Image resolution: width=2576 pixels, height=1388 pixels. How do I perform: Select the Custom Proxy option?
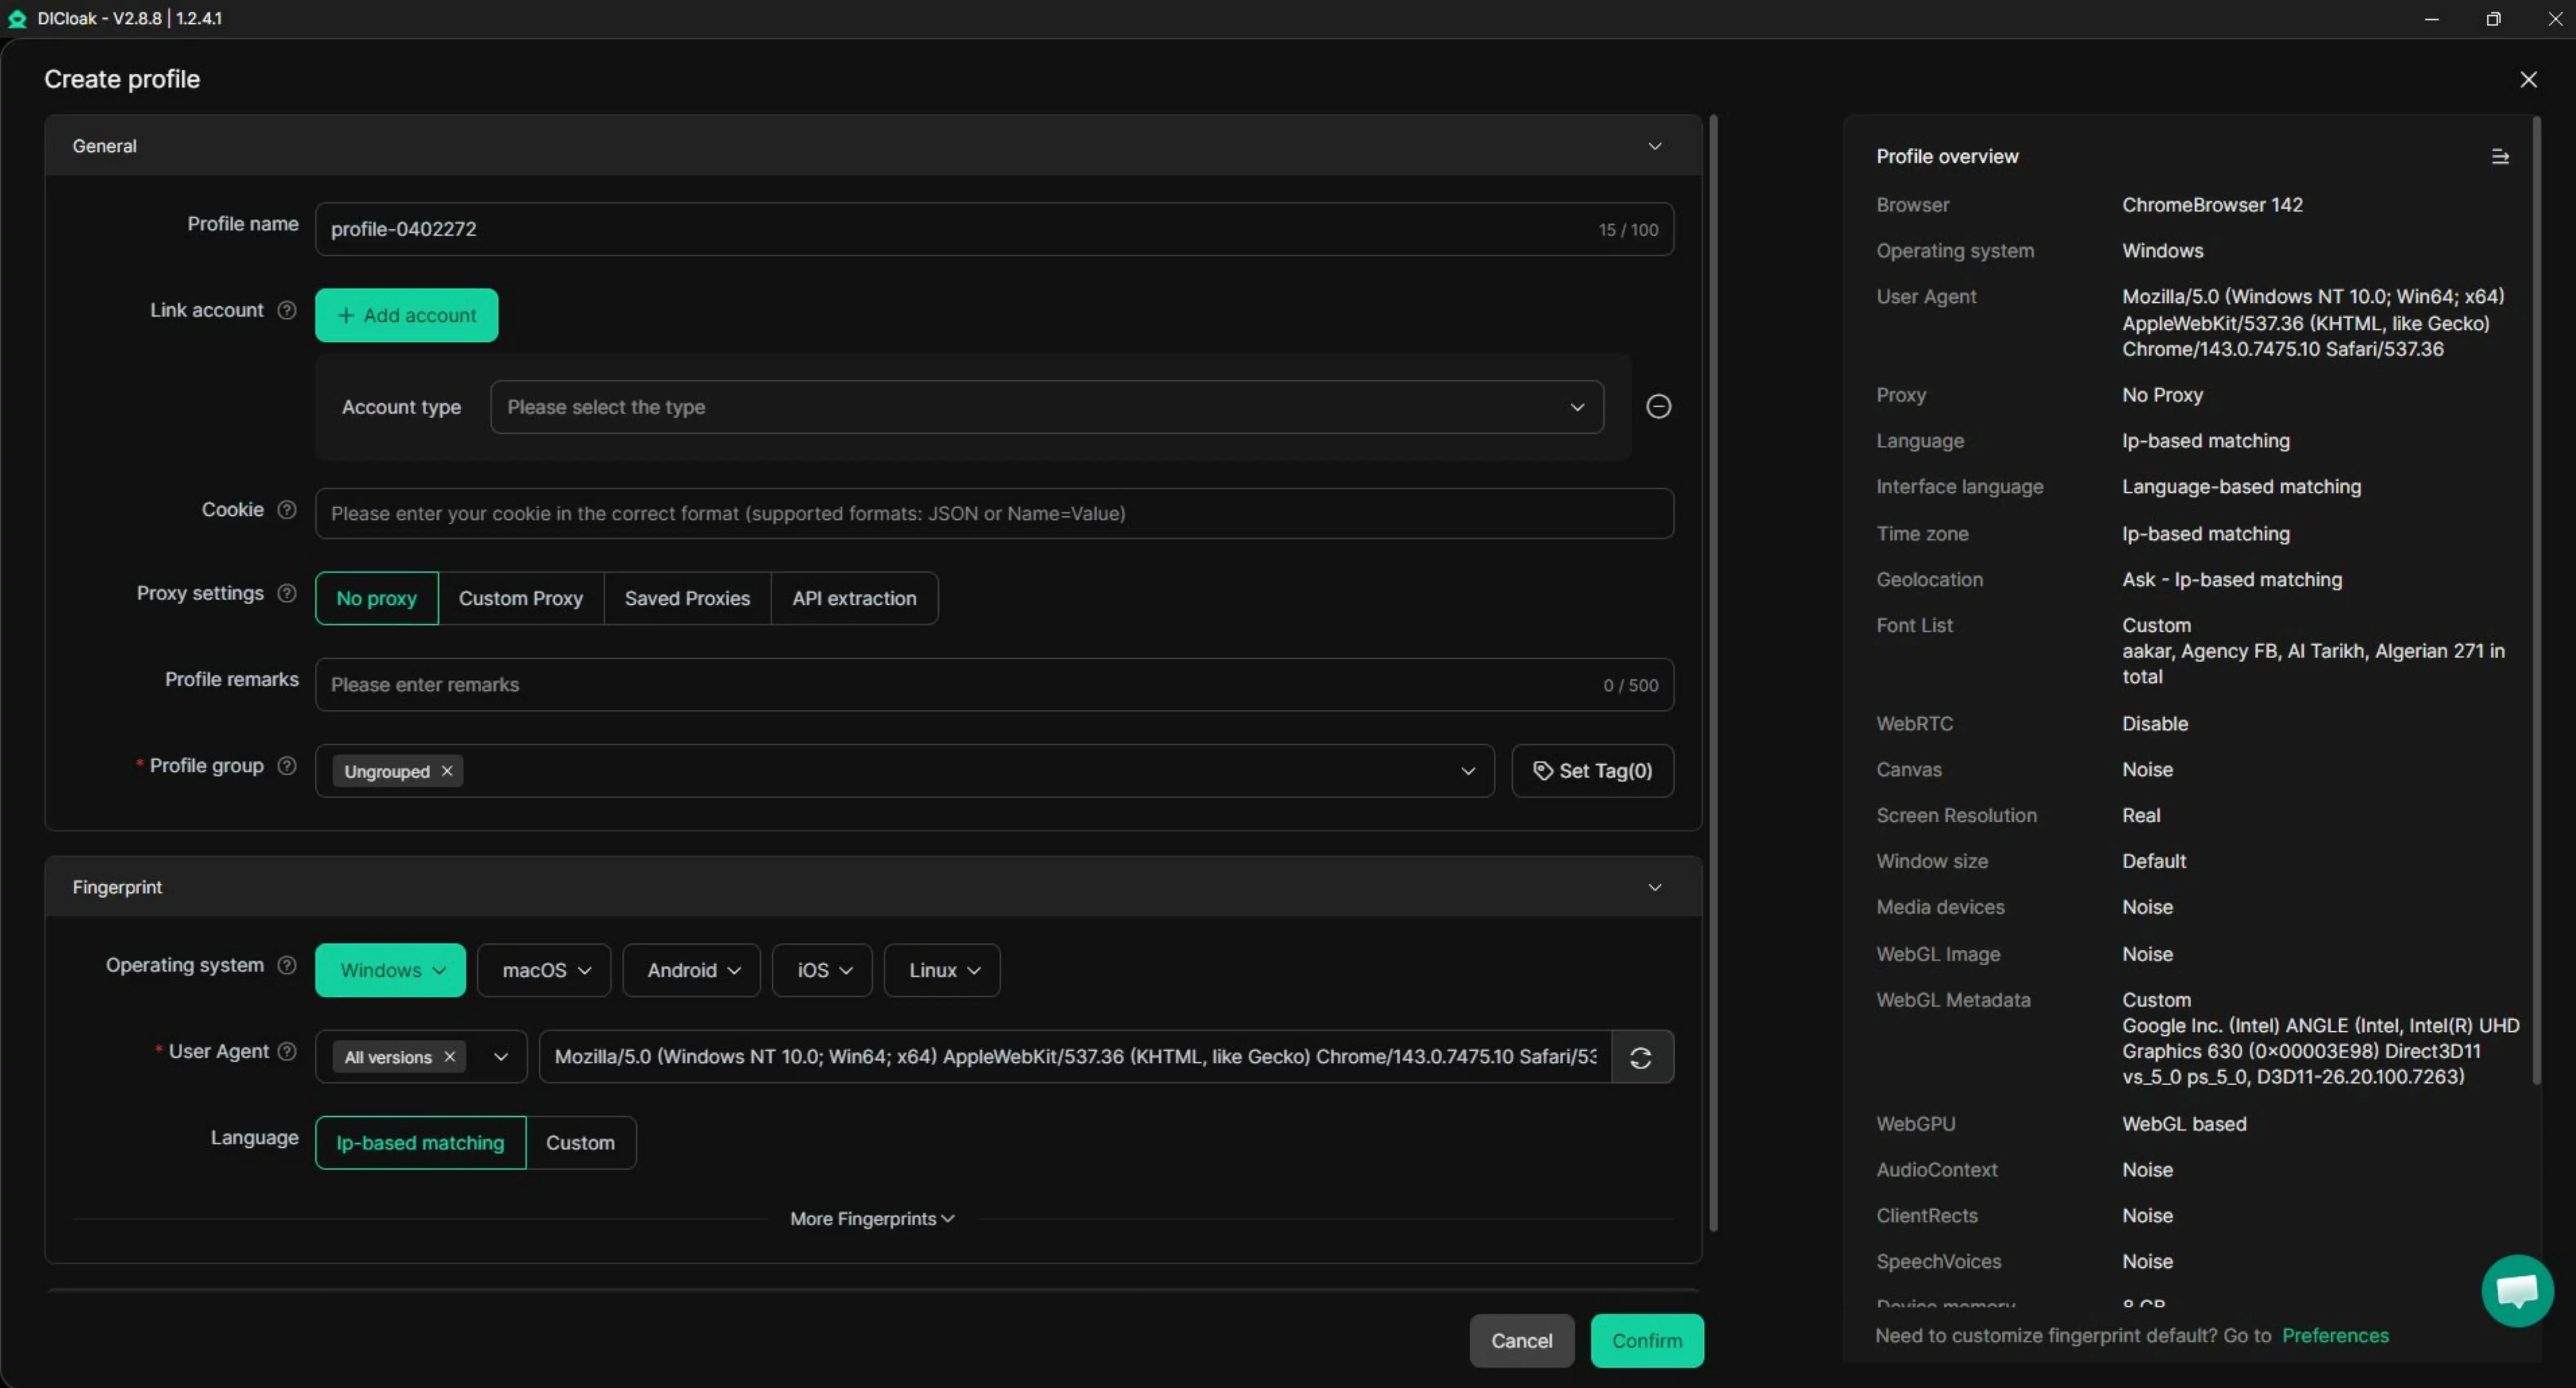[x=520, y=598]
